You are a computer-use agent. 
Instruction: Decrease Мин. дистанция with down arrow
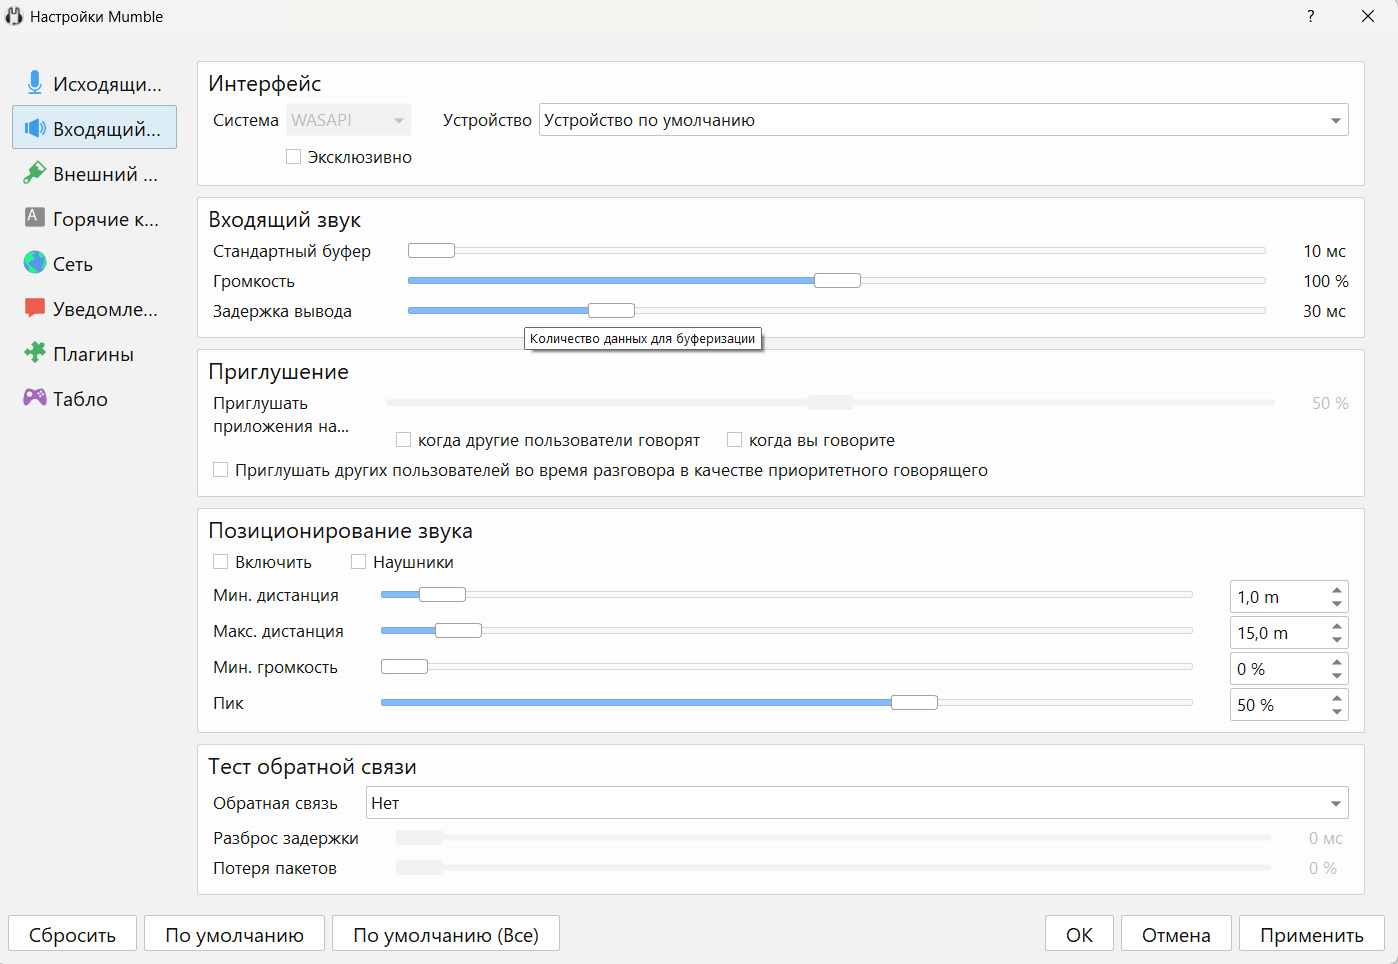(x=1337, y=604)
